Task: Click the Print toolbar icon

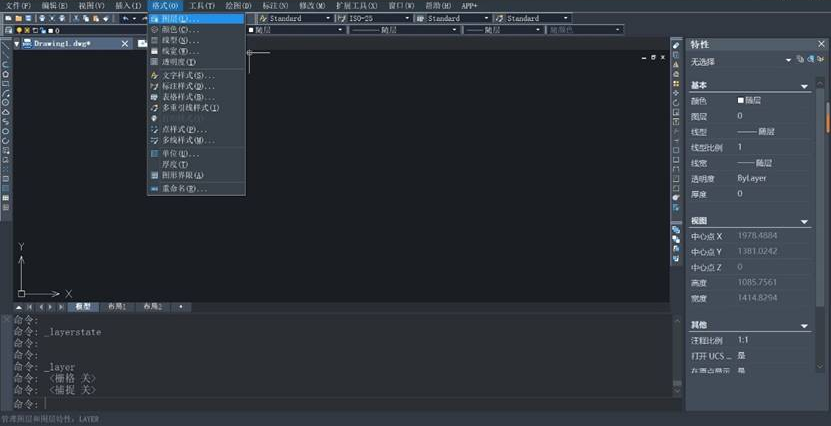Action: (x=42, y=19)
